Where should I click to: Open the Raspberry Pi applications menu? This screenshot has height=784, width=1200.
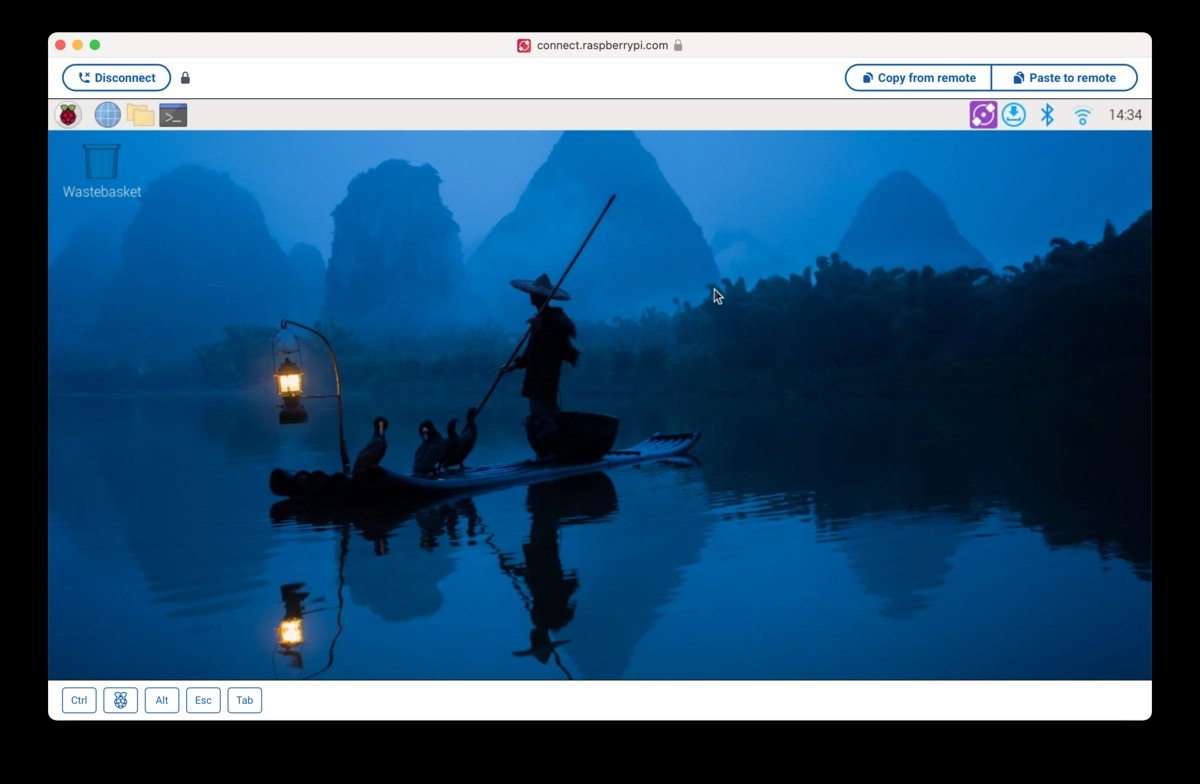click(x=67, y=114)
